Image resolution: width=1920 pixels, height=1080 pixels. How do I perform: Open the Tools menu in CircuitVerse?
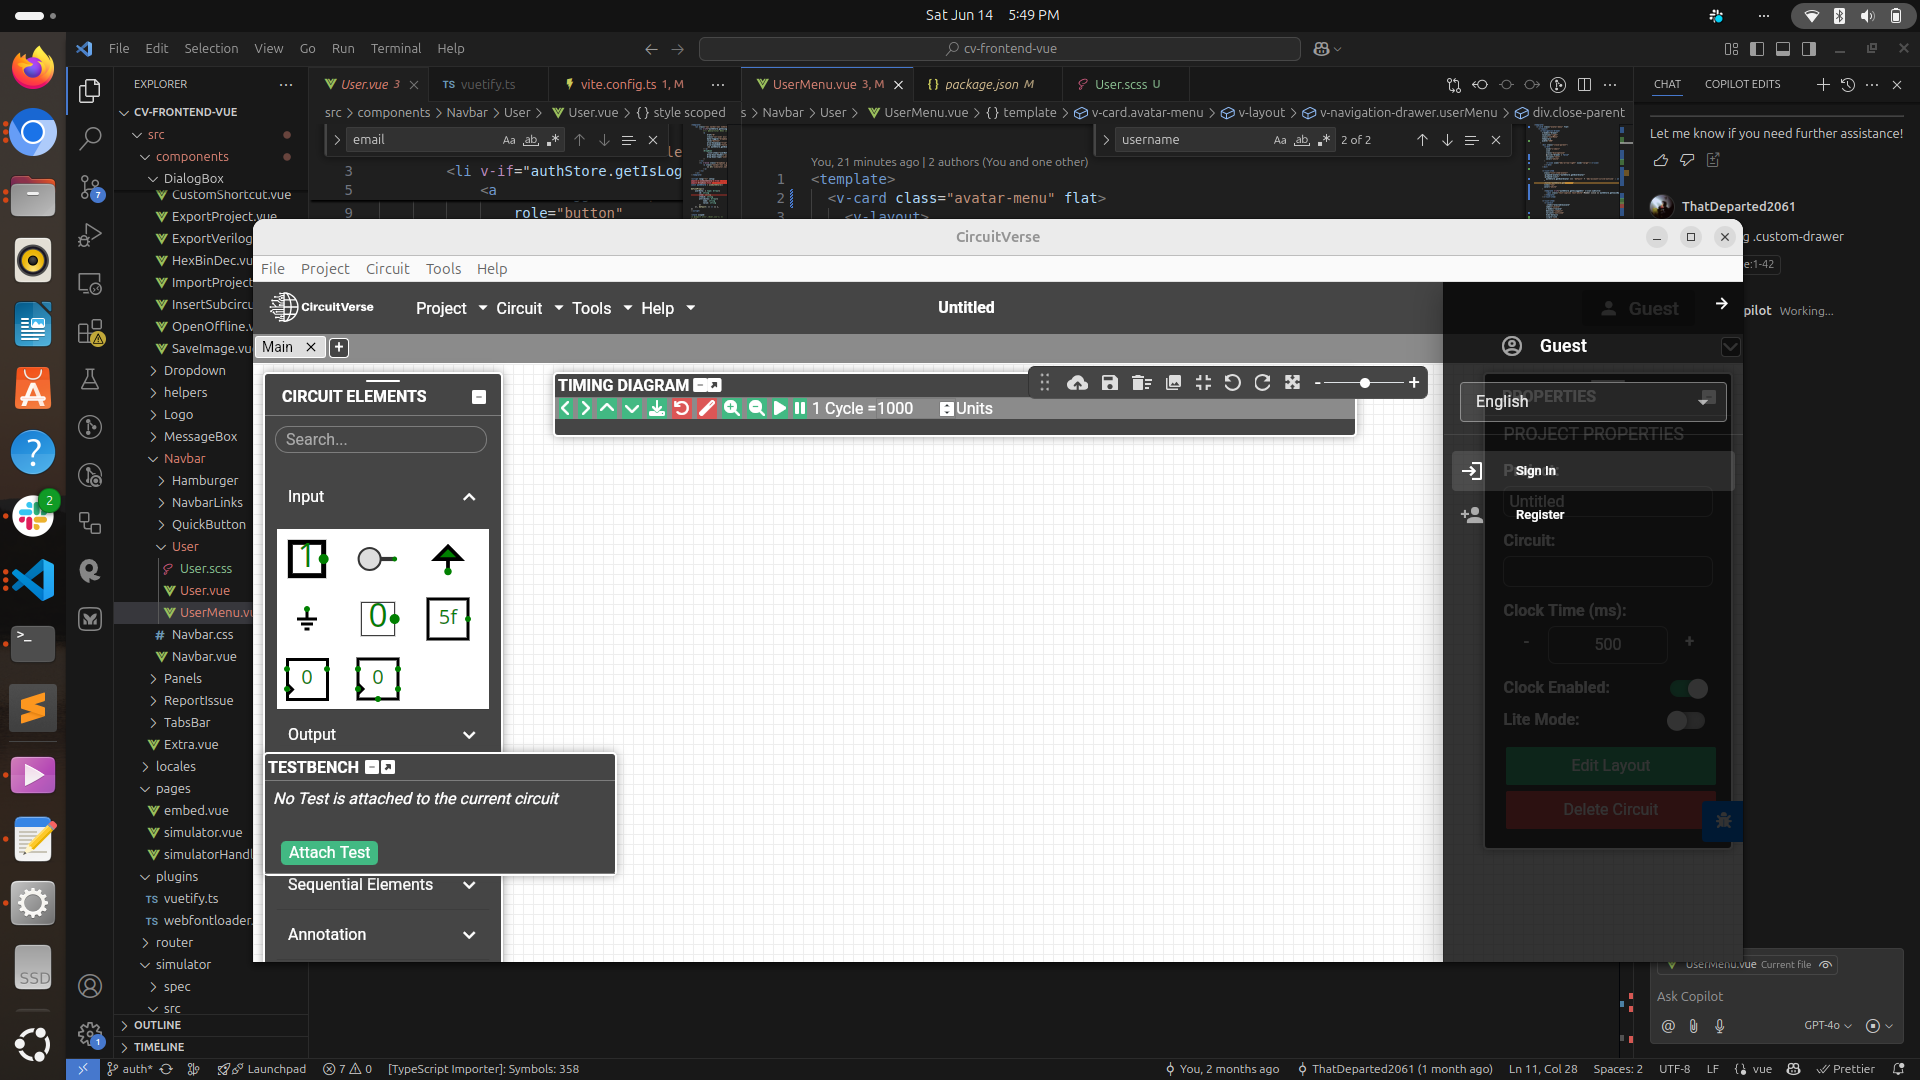point(592,308)
